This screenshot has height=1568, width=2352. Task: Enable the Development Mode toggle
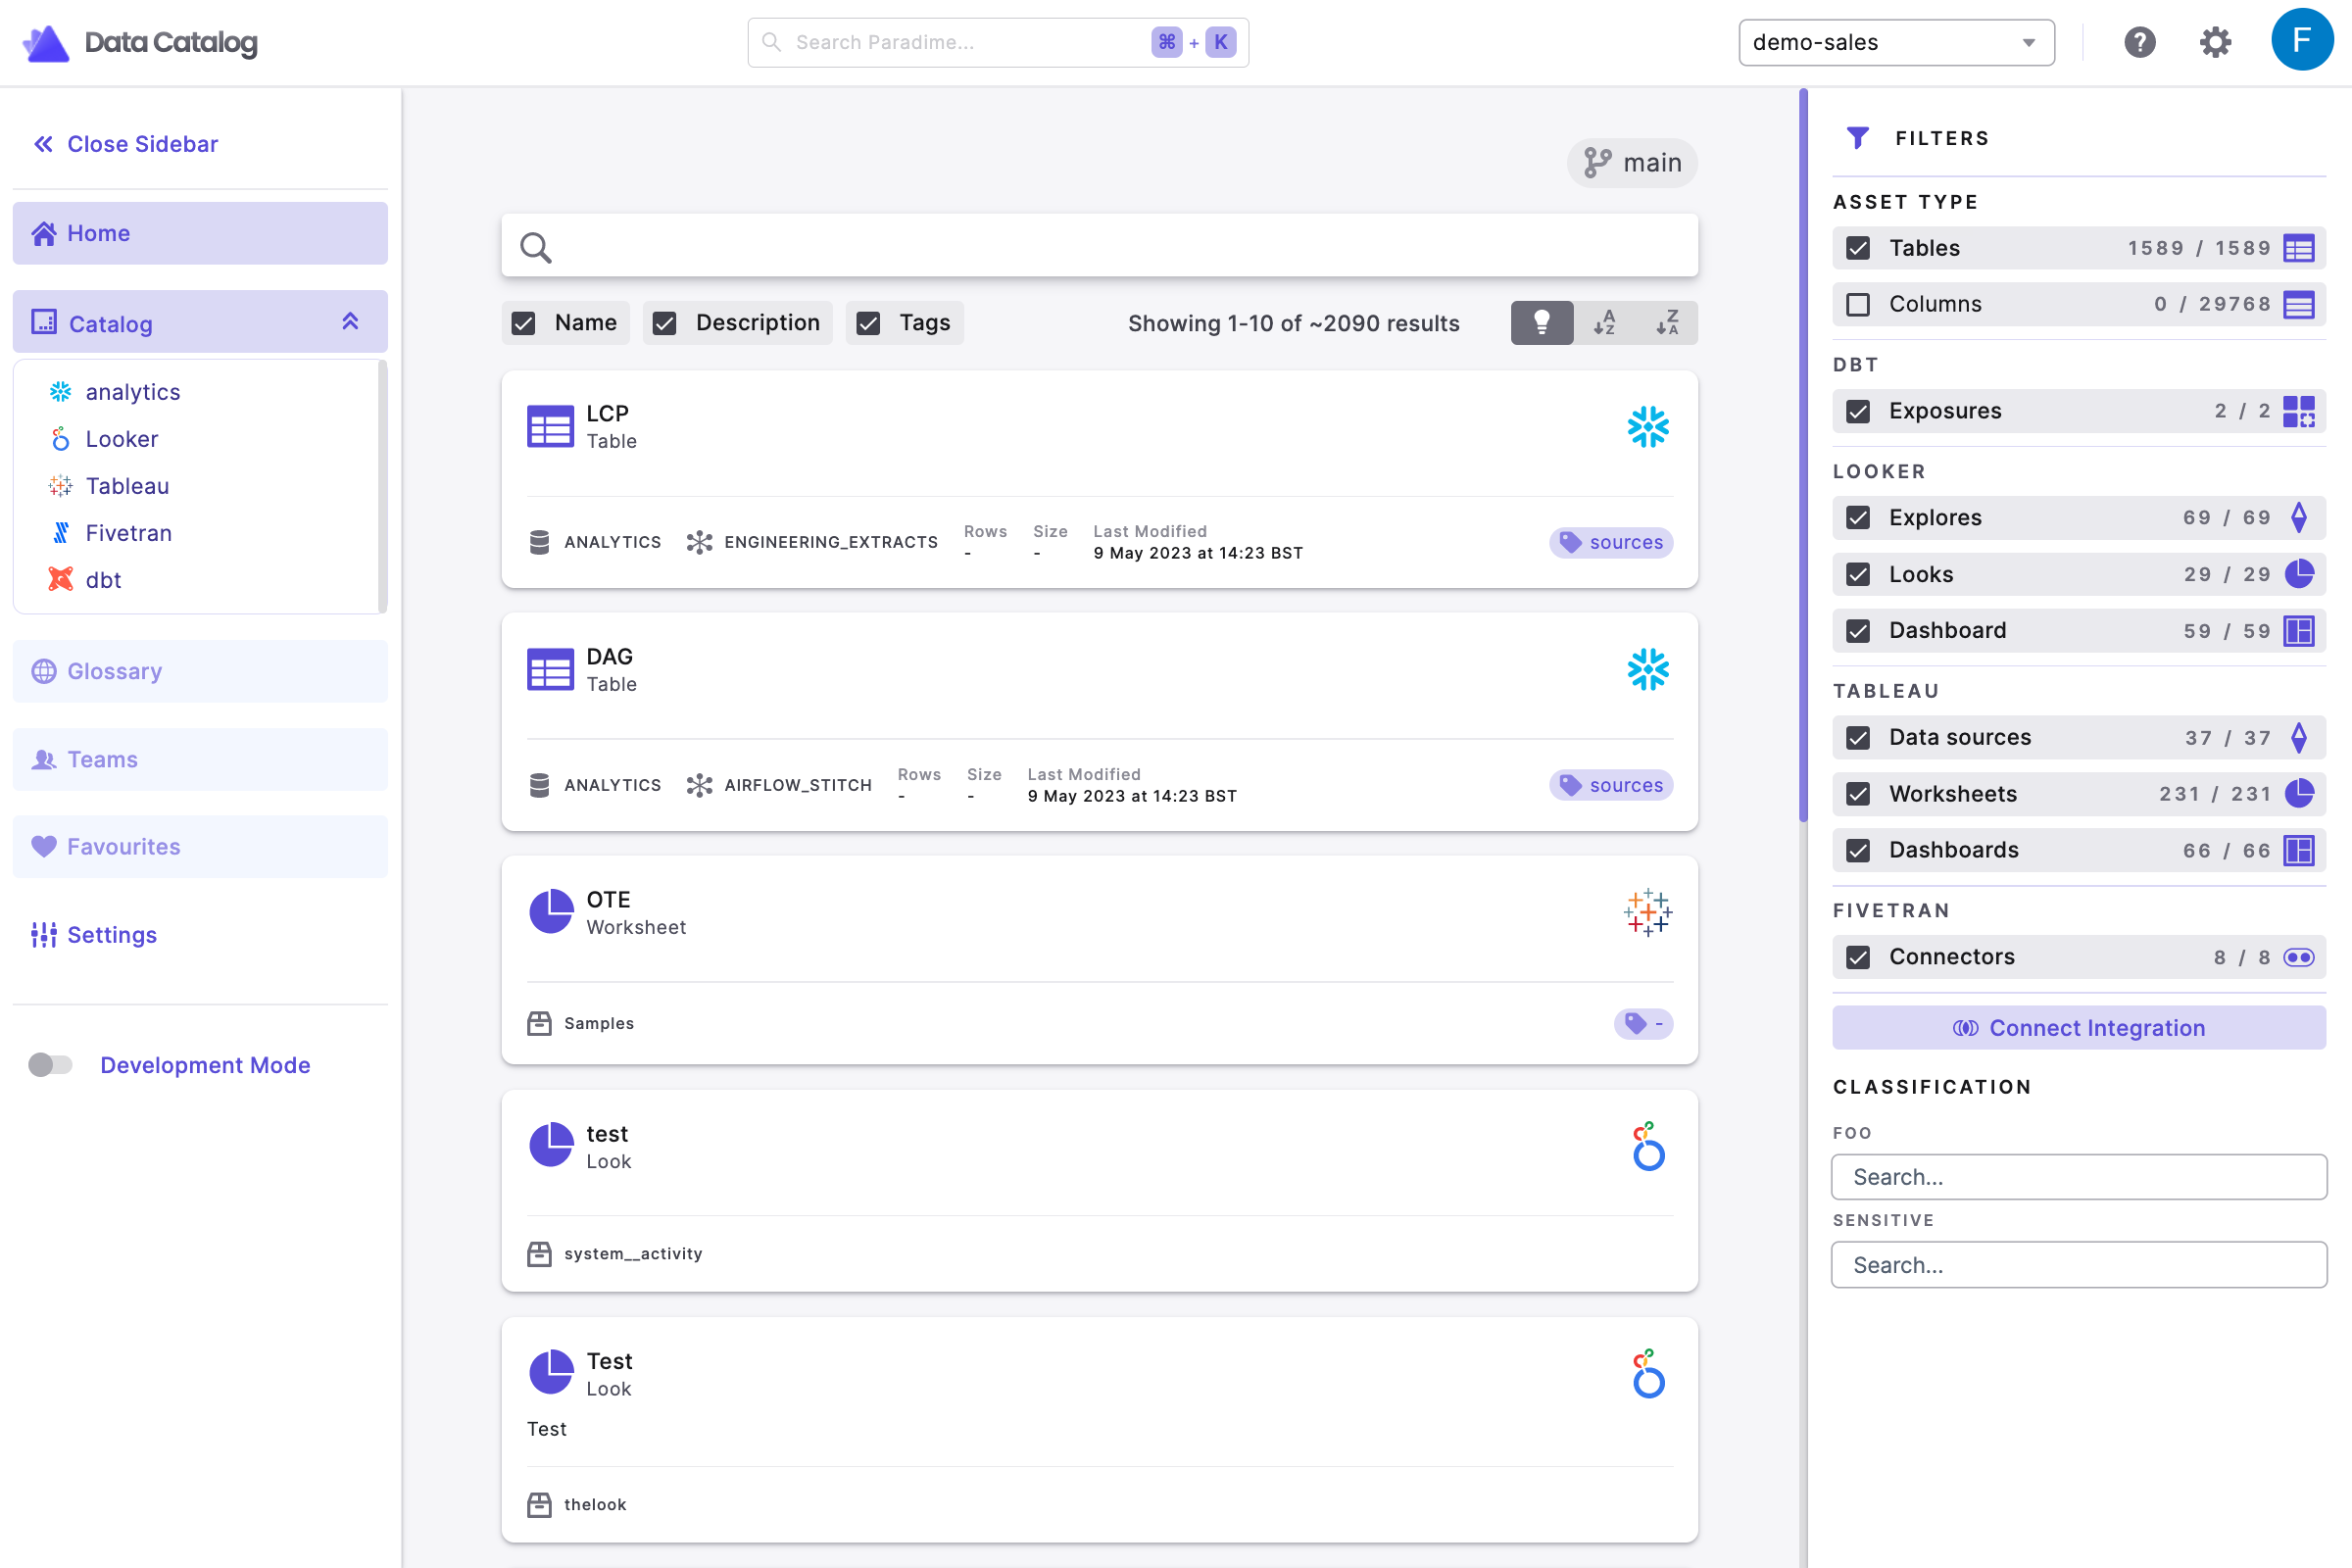coord(50,1065)
